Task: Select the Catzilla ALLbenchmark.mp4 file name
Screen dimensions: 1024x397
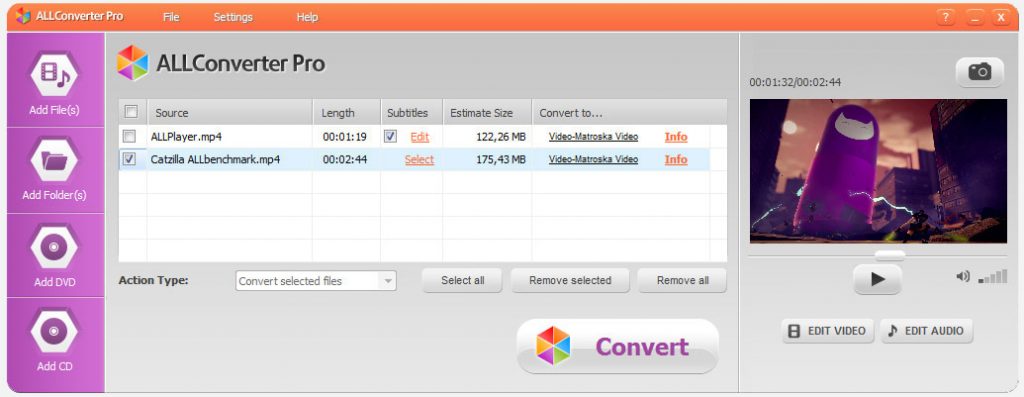Action: [215, 159]
